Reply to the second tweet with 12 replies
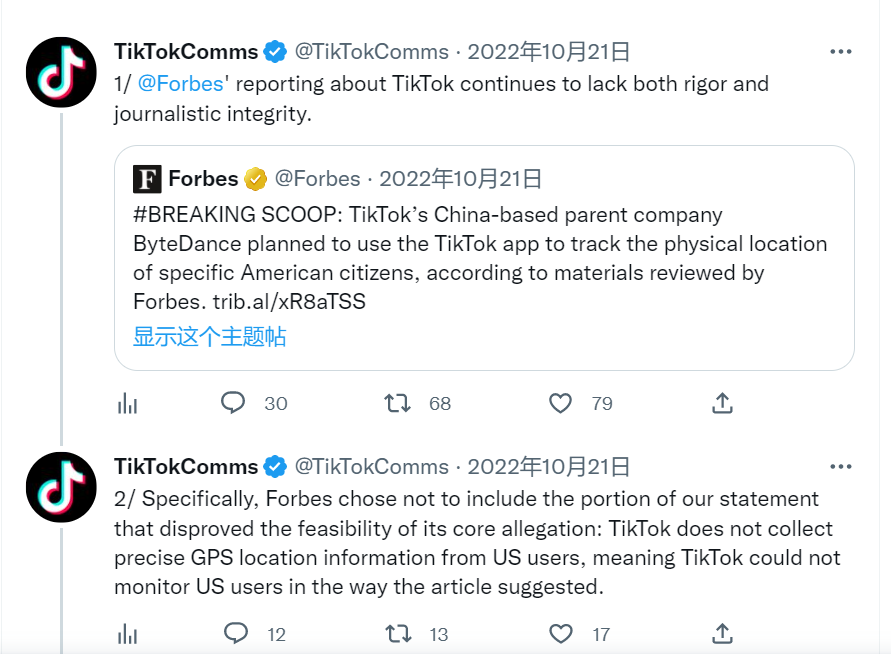Screen dimensions: 891x654 point(236,633)
